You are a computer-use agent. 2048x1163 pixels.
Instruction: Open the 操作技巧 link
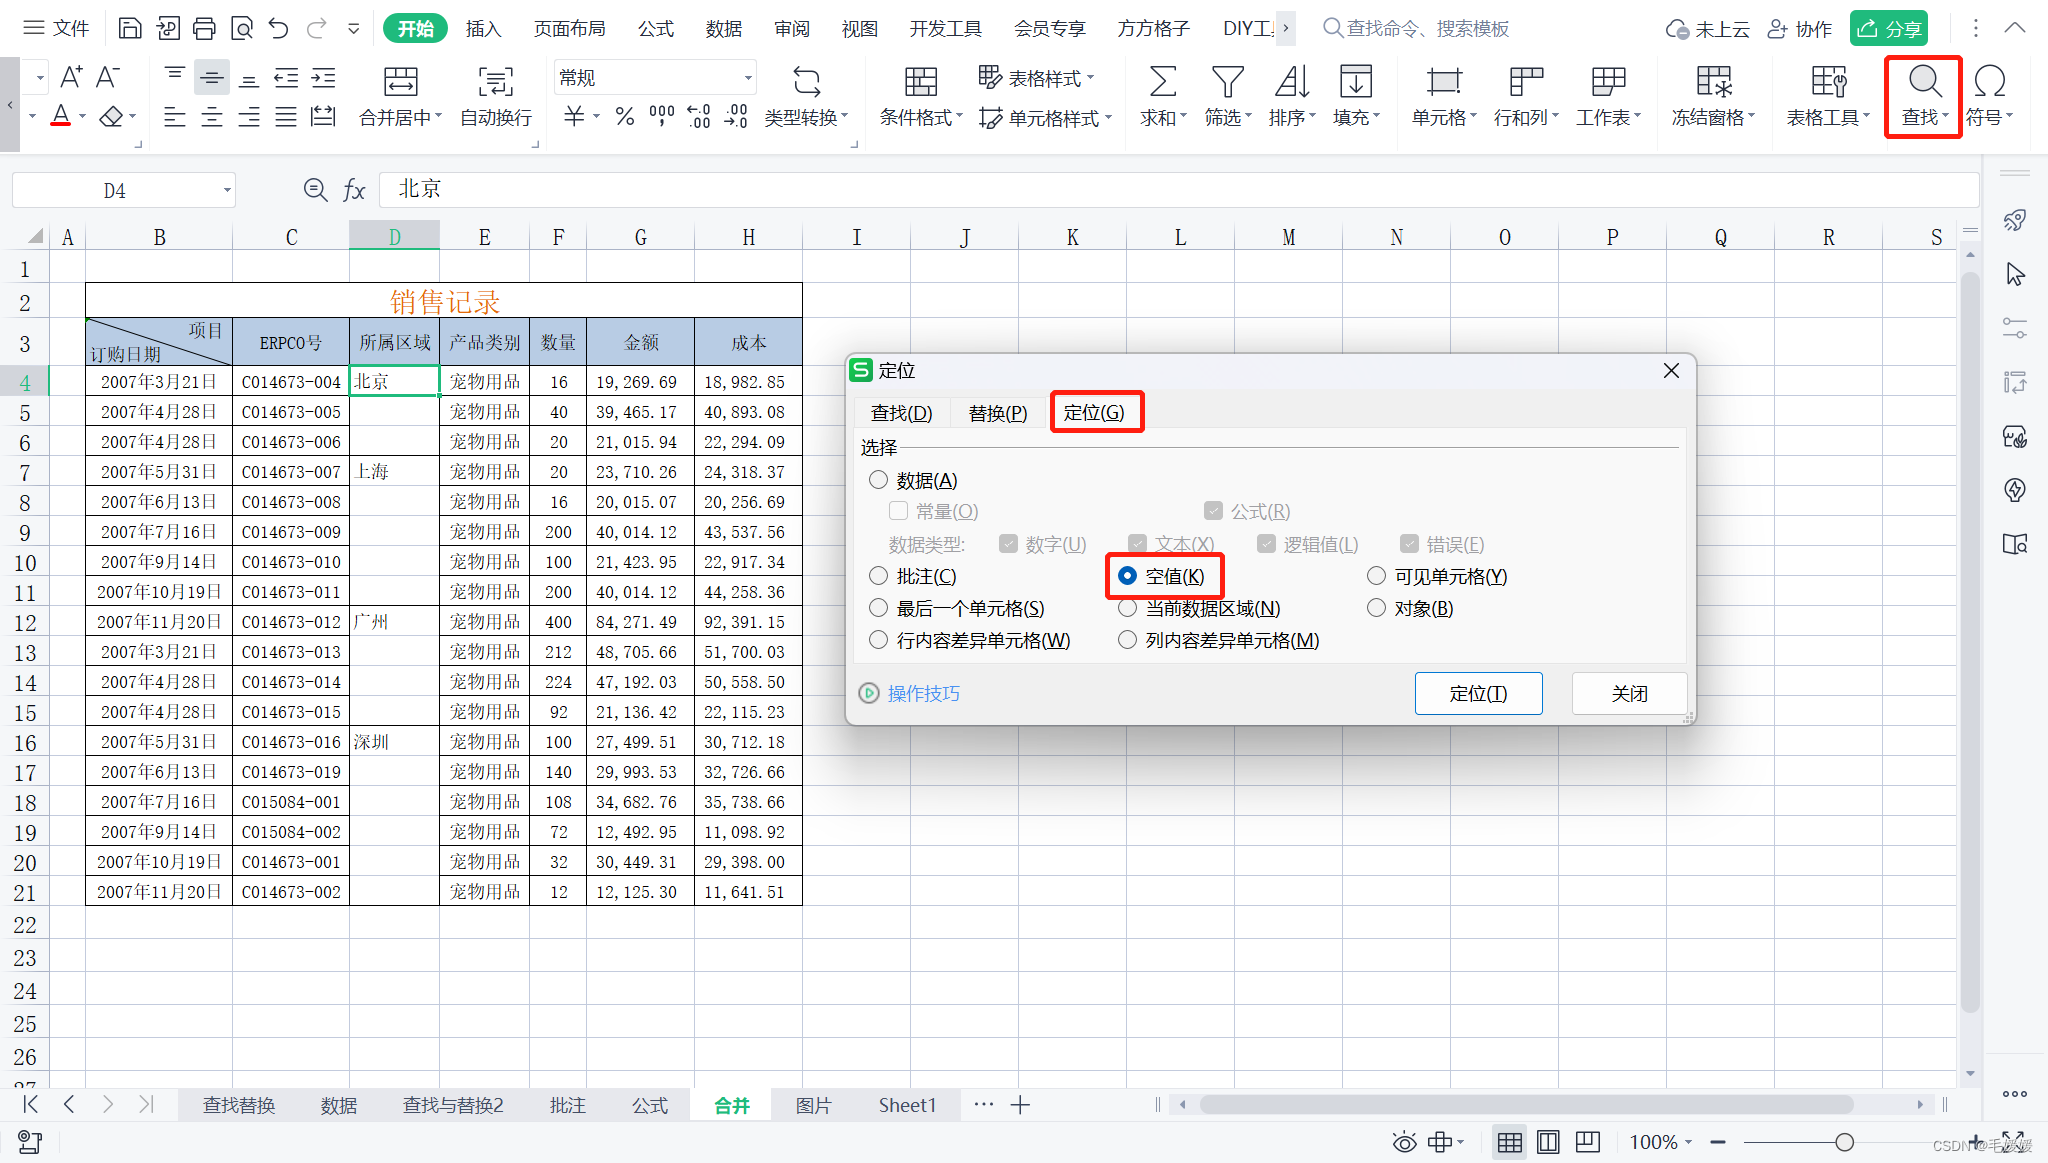[x=923, y=693]
